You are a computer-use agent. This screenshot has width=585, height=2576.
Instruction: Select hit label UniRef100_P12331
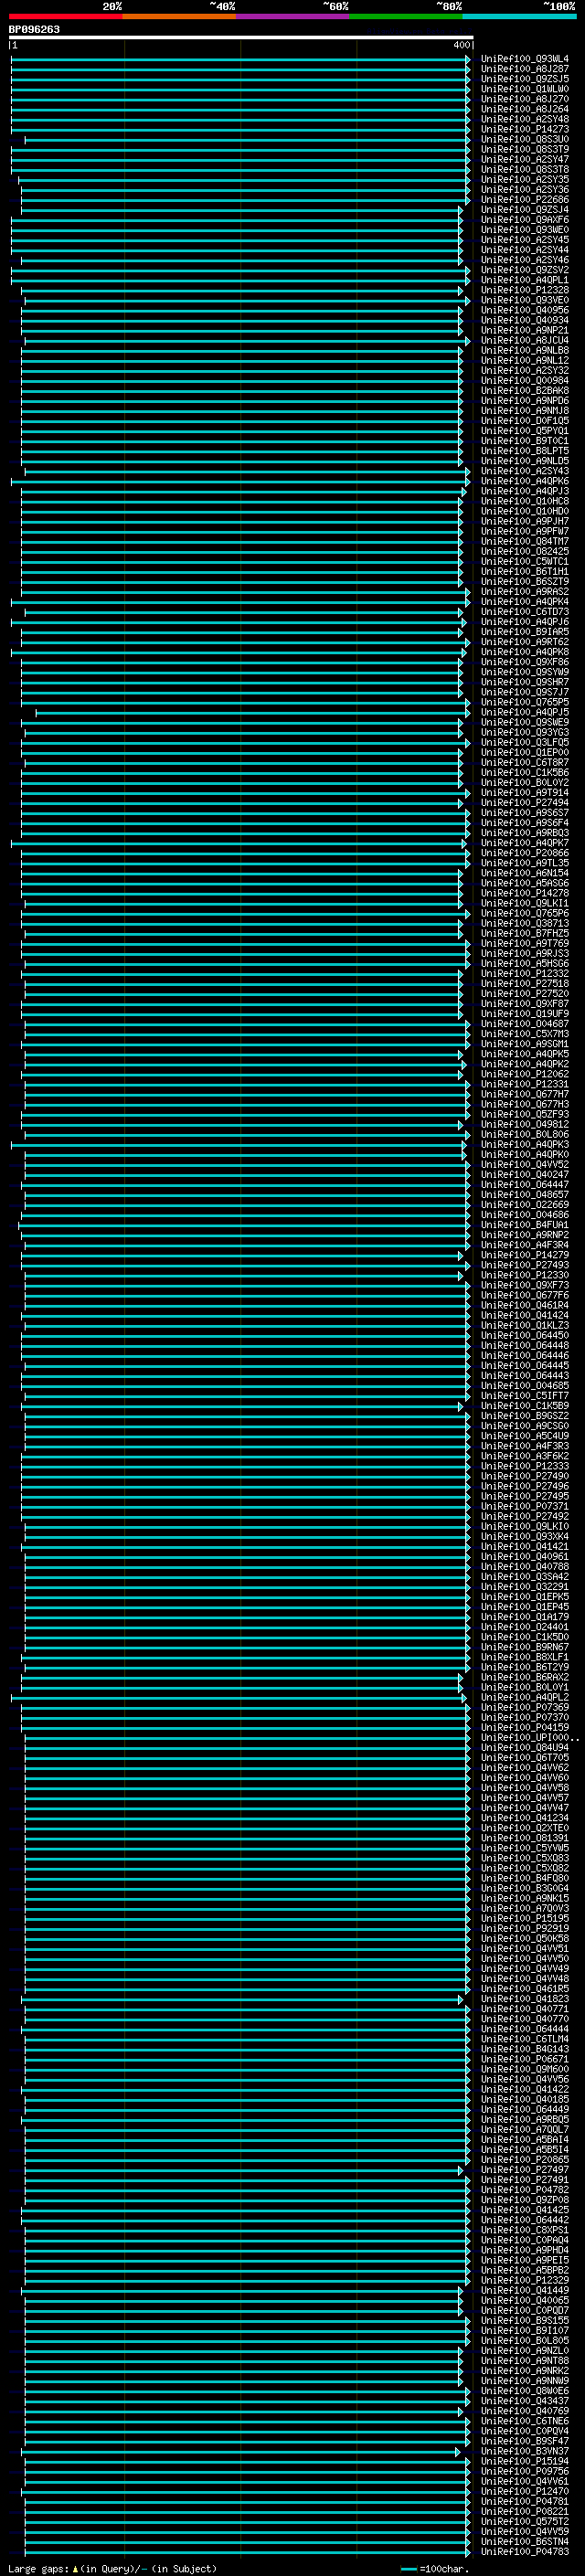tap(525, 1084)
